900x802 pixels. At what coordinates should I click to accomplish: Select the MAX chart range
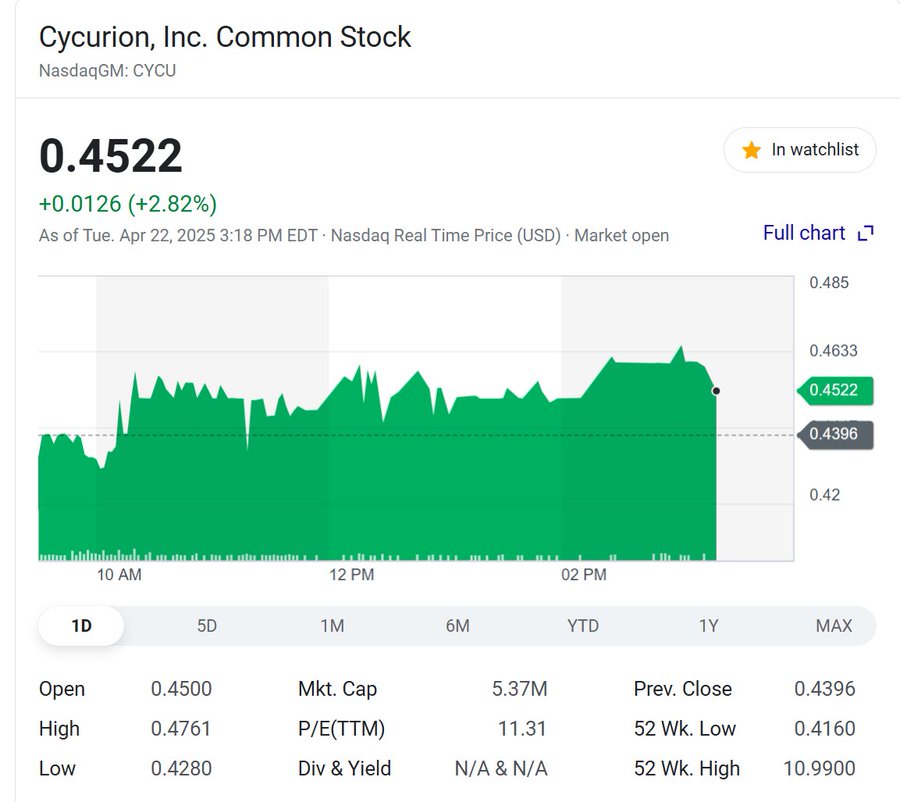point(833,625)
